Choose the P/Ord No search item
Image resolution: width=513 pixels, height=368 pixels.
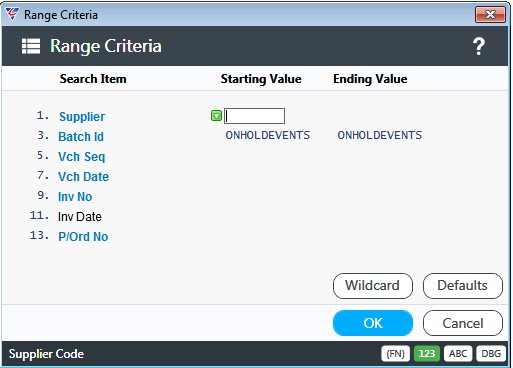click(x=83, y=237)
